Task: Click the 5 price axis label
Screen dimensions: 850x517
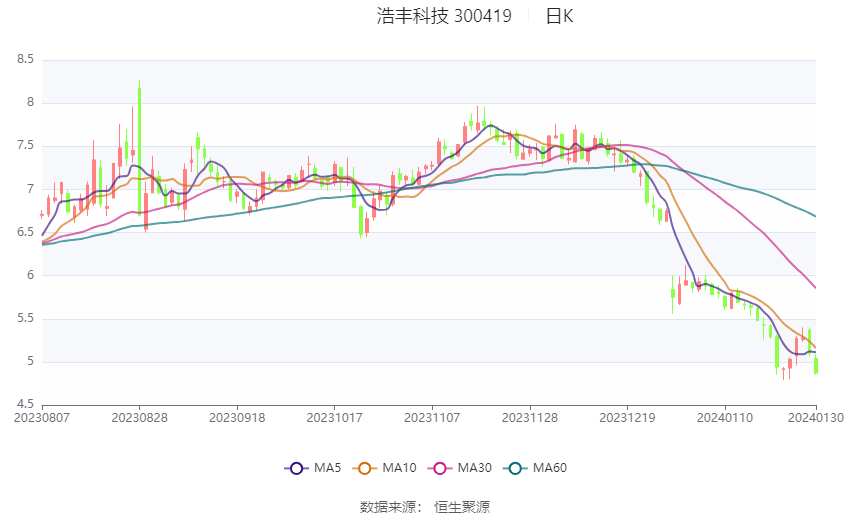Action: click(30, 361)
